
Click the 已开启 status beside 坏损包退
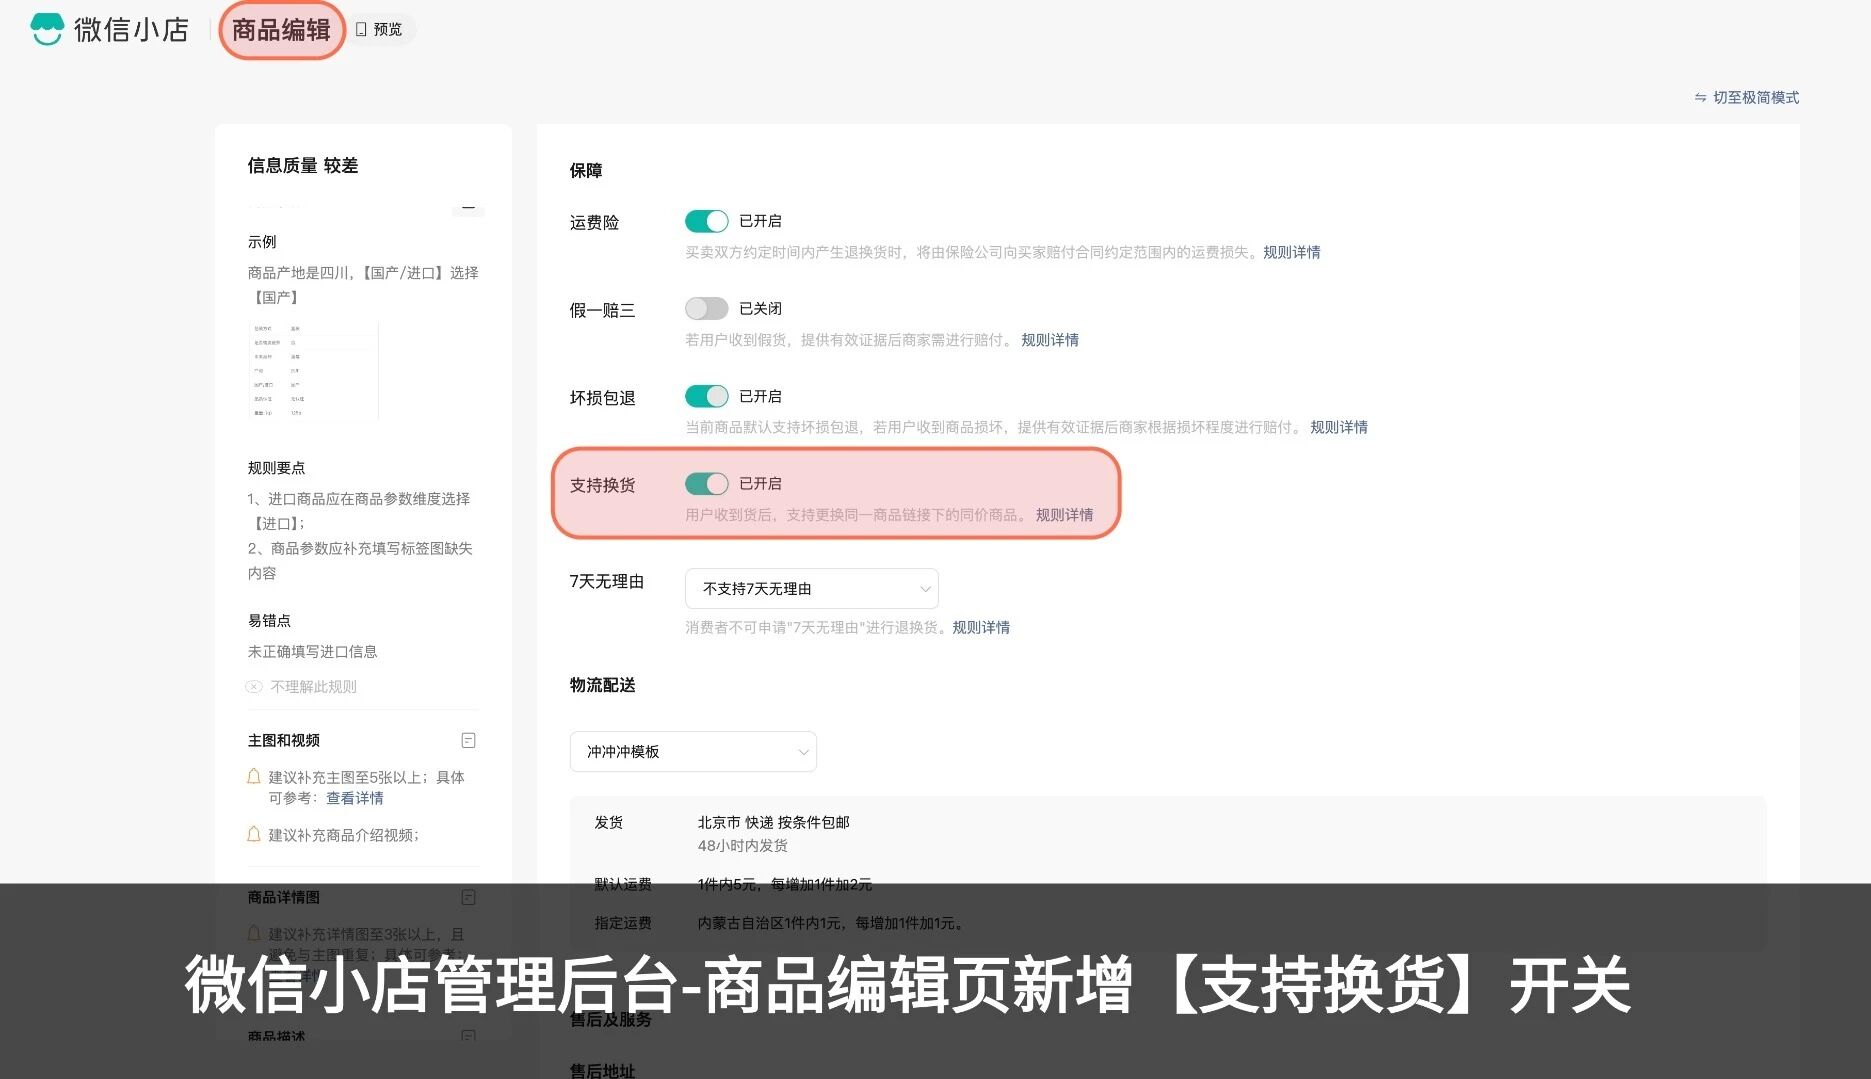(761, 396)
